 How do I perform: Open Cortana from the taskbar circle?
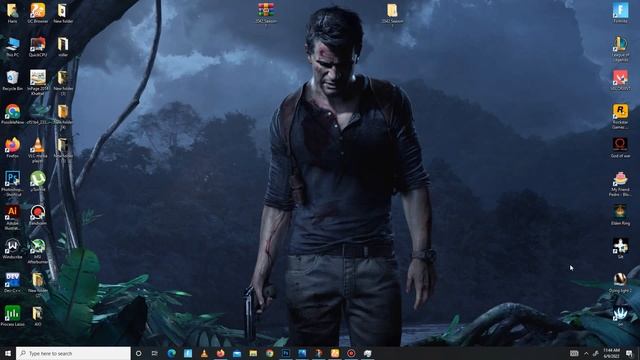coord(138,353)
